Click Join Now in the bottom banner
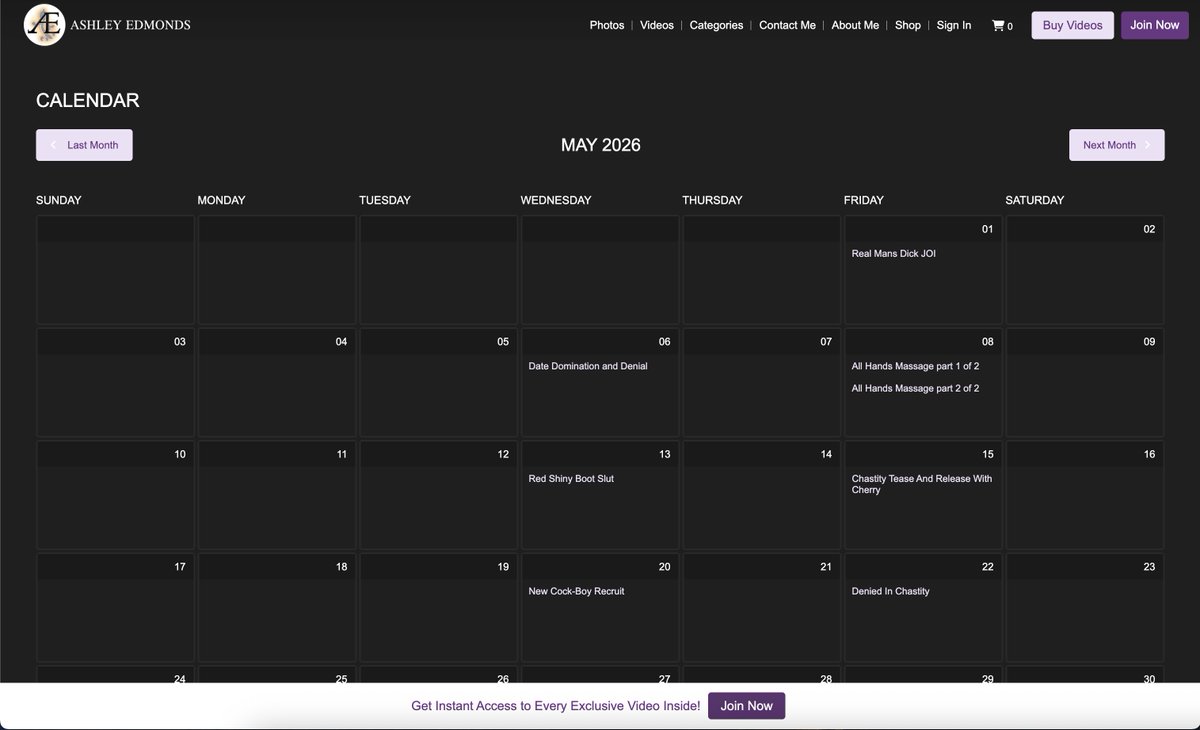This screenshot has height=730, width=1200. [x=747, y=705]
